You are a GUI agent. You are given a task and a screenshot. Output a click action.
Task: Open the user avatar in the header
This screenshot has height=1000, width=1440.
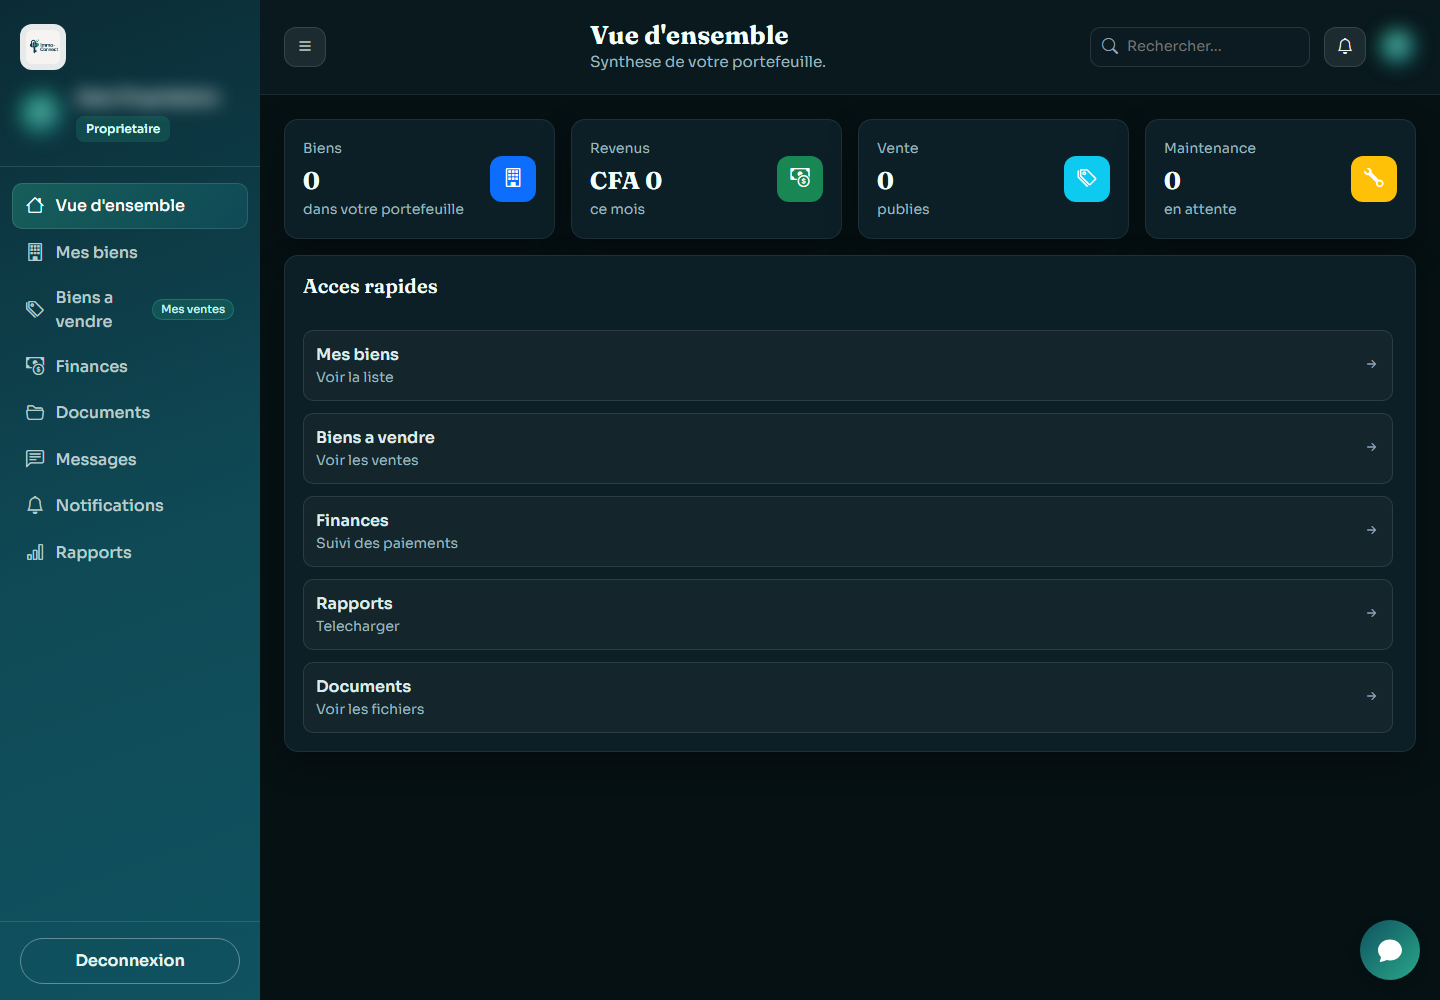pos(1397,45)
